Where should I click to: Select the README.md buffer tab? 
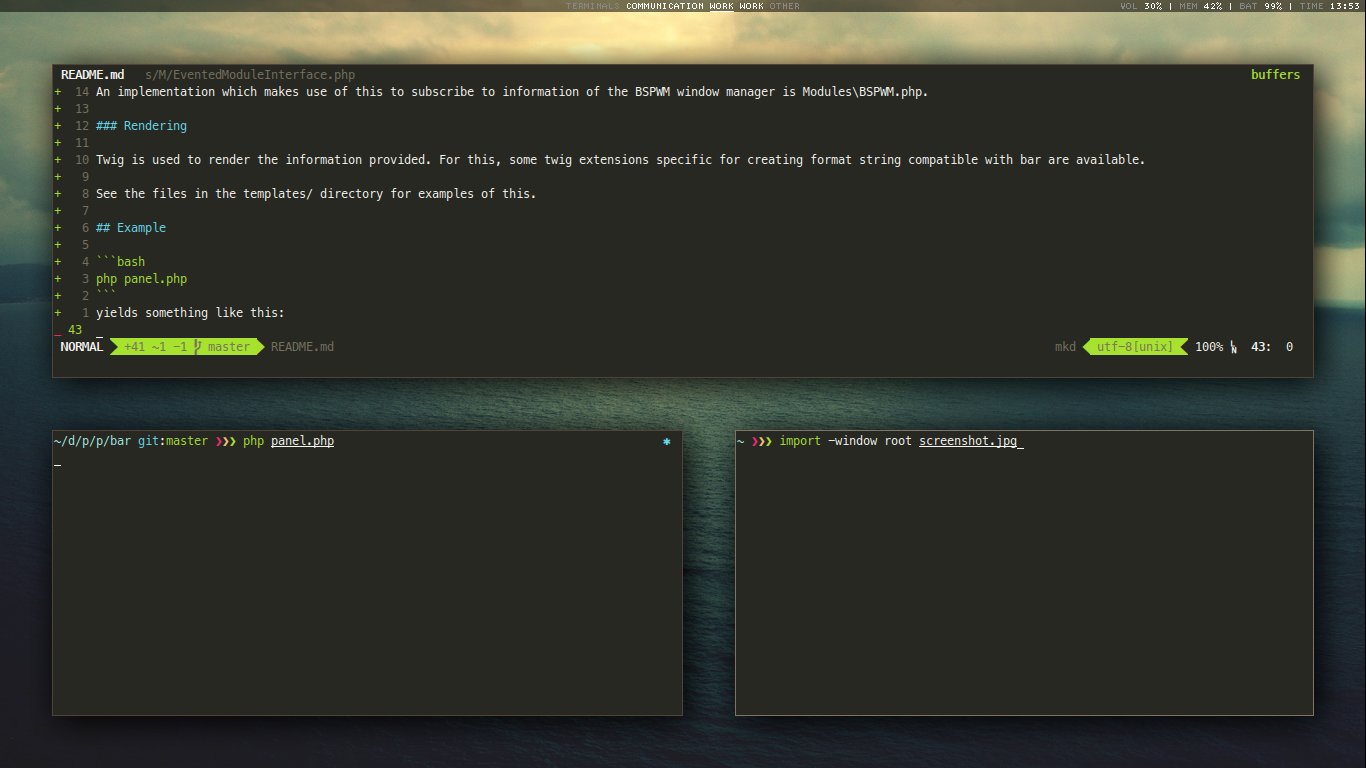point(93,75)
